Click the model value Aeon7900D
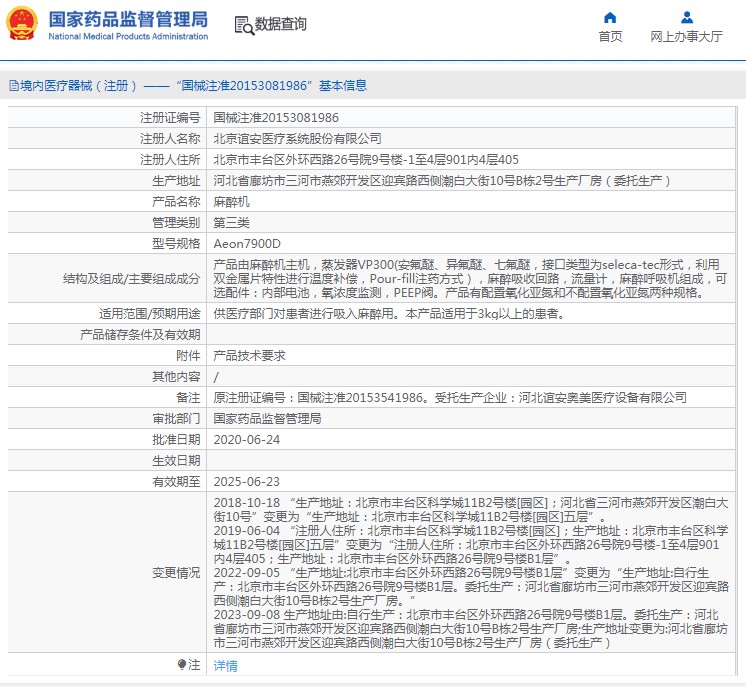 coord(247,243)
